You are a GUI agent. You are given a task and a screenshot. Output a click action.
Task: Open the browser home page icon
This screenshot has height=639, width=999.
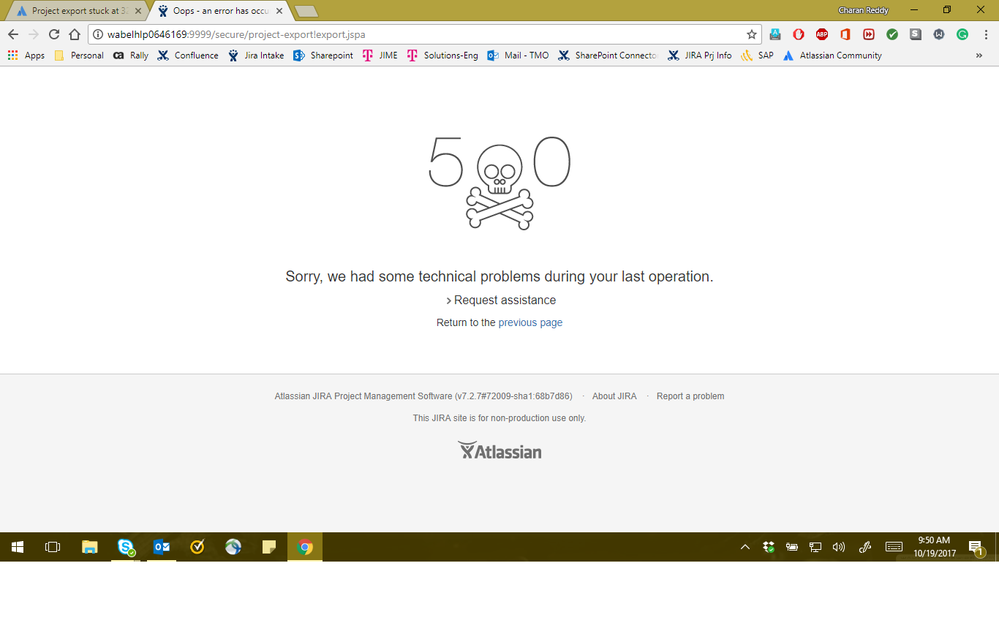[x=75, y=34]
